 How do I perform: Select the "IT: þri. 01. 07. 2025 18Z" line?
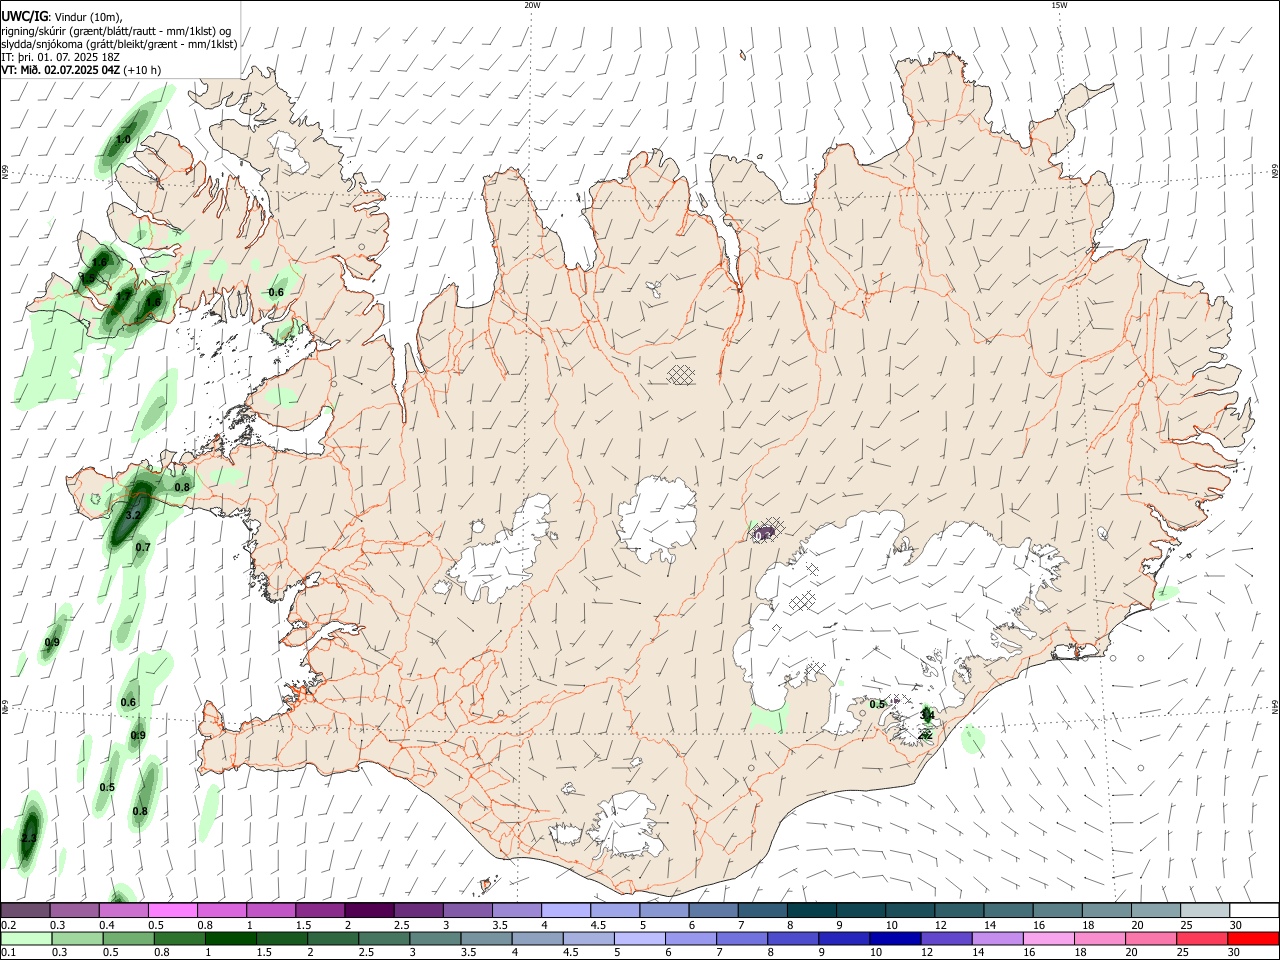pos(61,57)
